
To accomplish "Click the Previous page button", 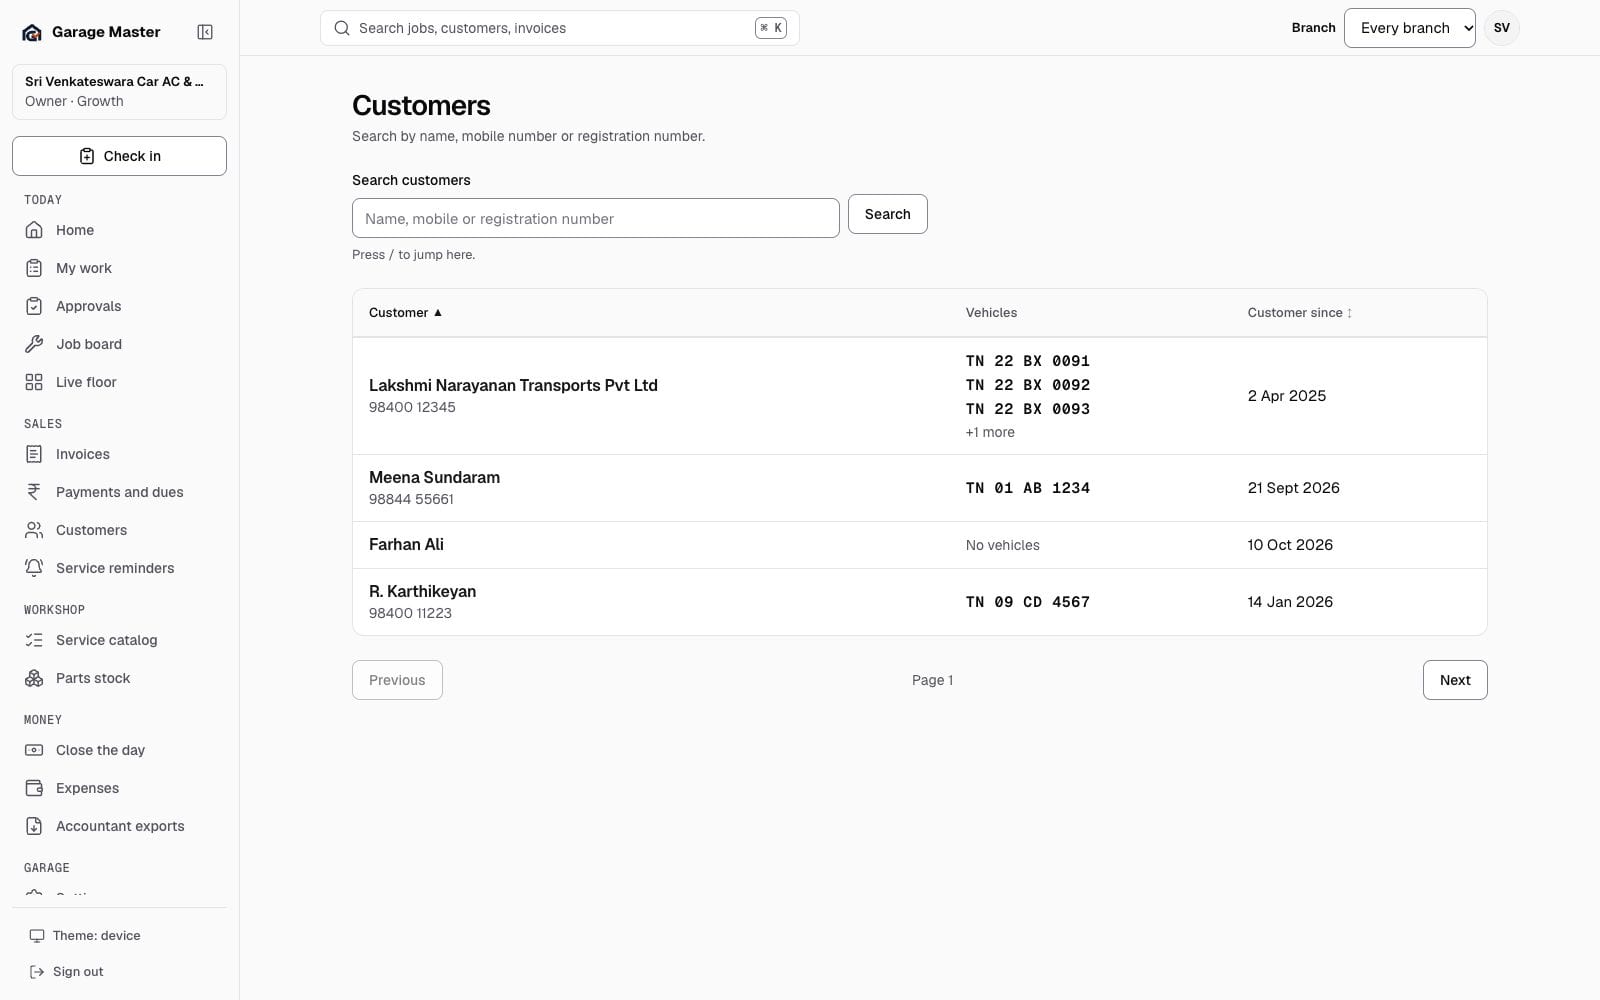I will point(397,680).
